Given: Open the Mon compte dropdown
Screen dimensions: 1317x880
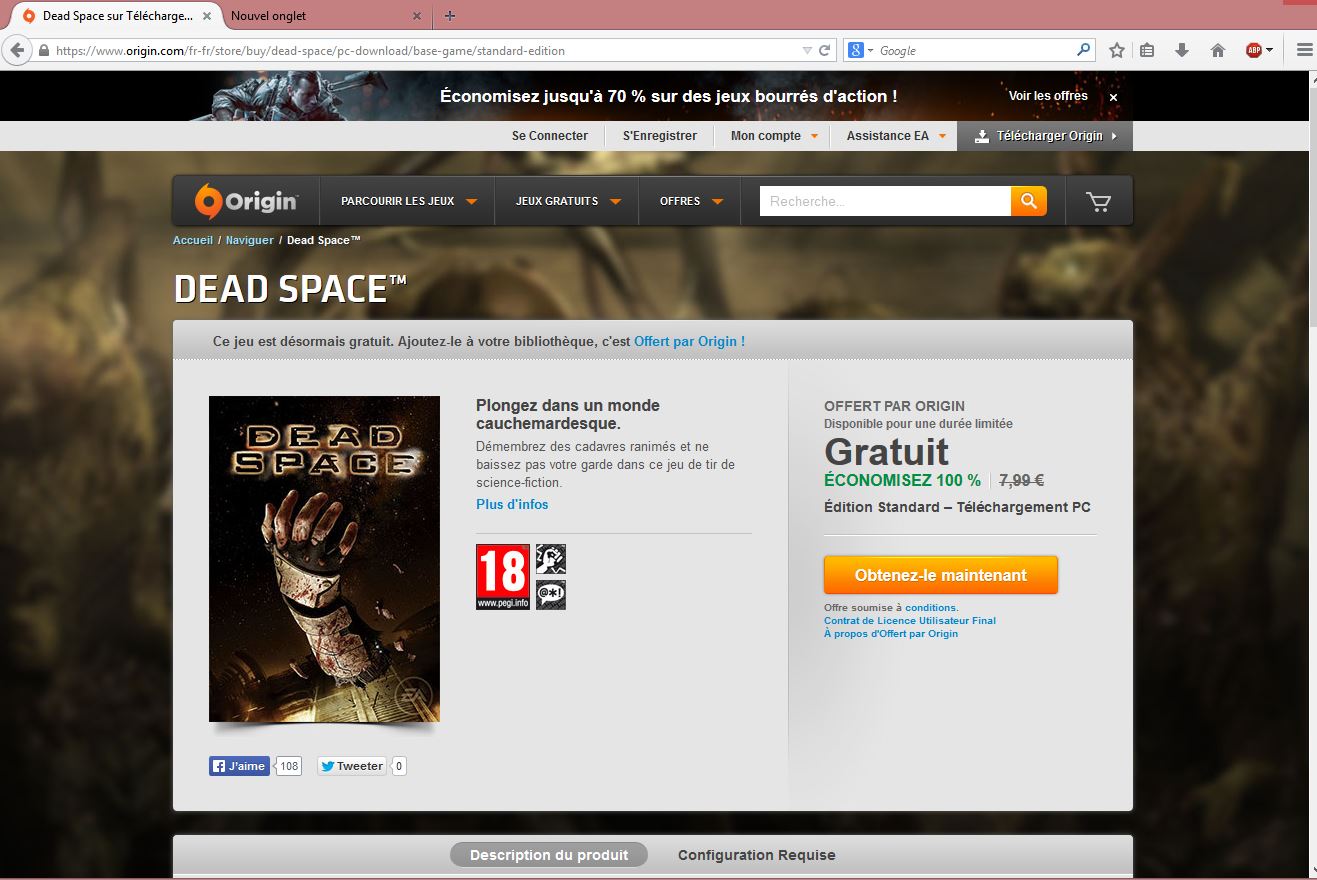Looking at the screenshot, I should point(774,136).
